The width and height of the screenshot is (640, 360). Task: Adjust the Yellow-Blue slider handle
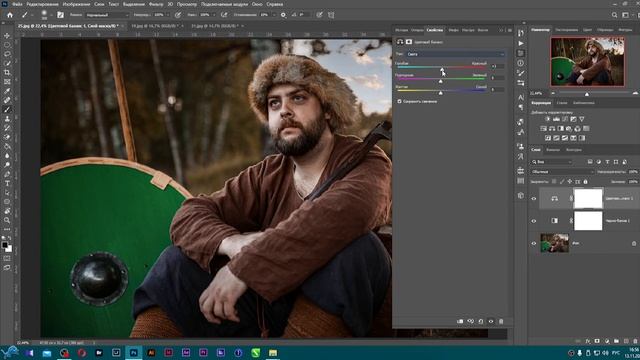coord(440,93)
